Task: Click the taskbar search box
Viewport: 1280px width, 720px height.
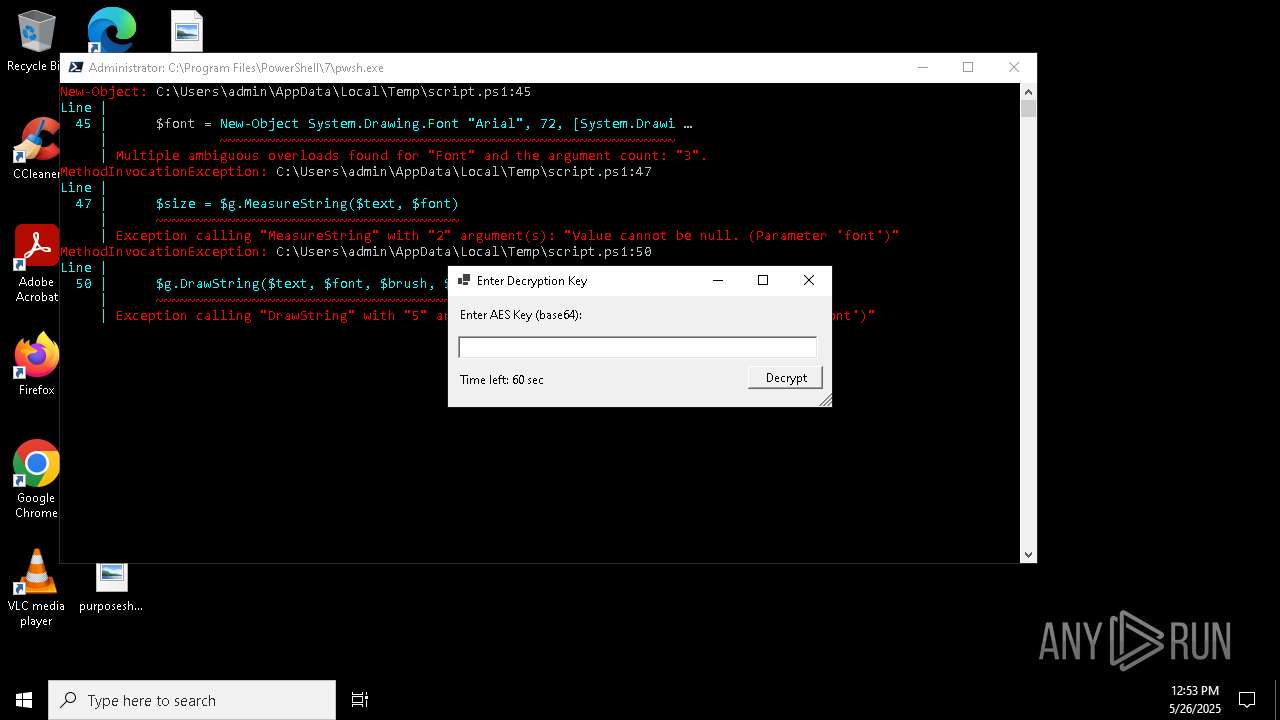Action: point(192,700)
